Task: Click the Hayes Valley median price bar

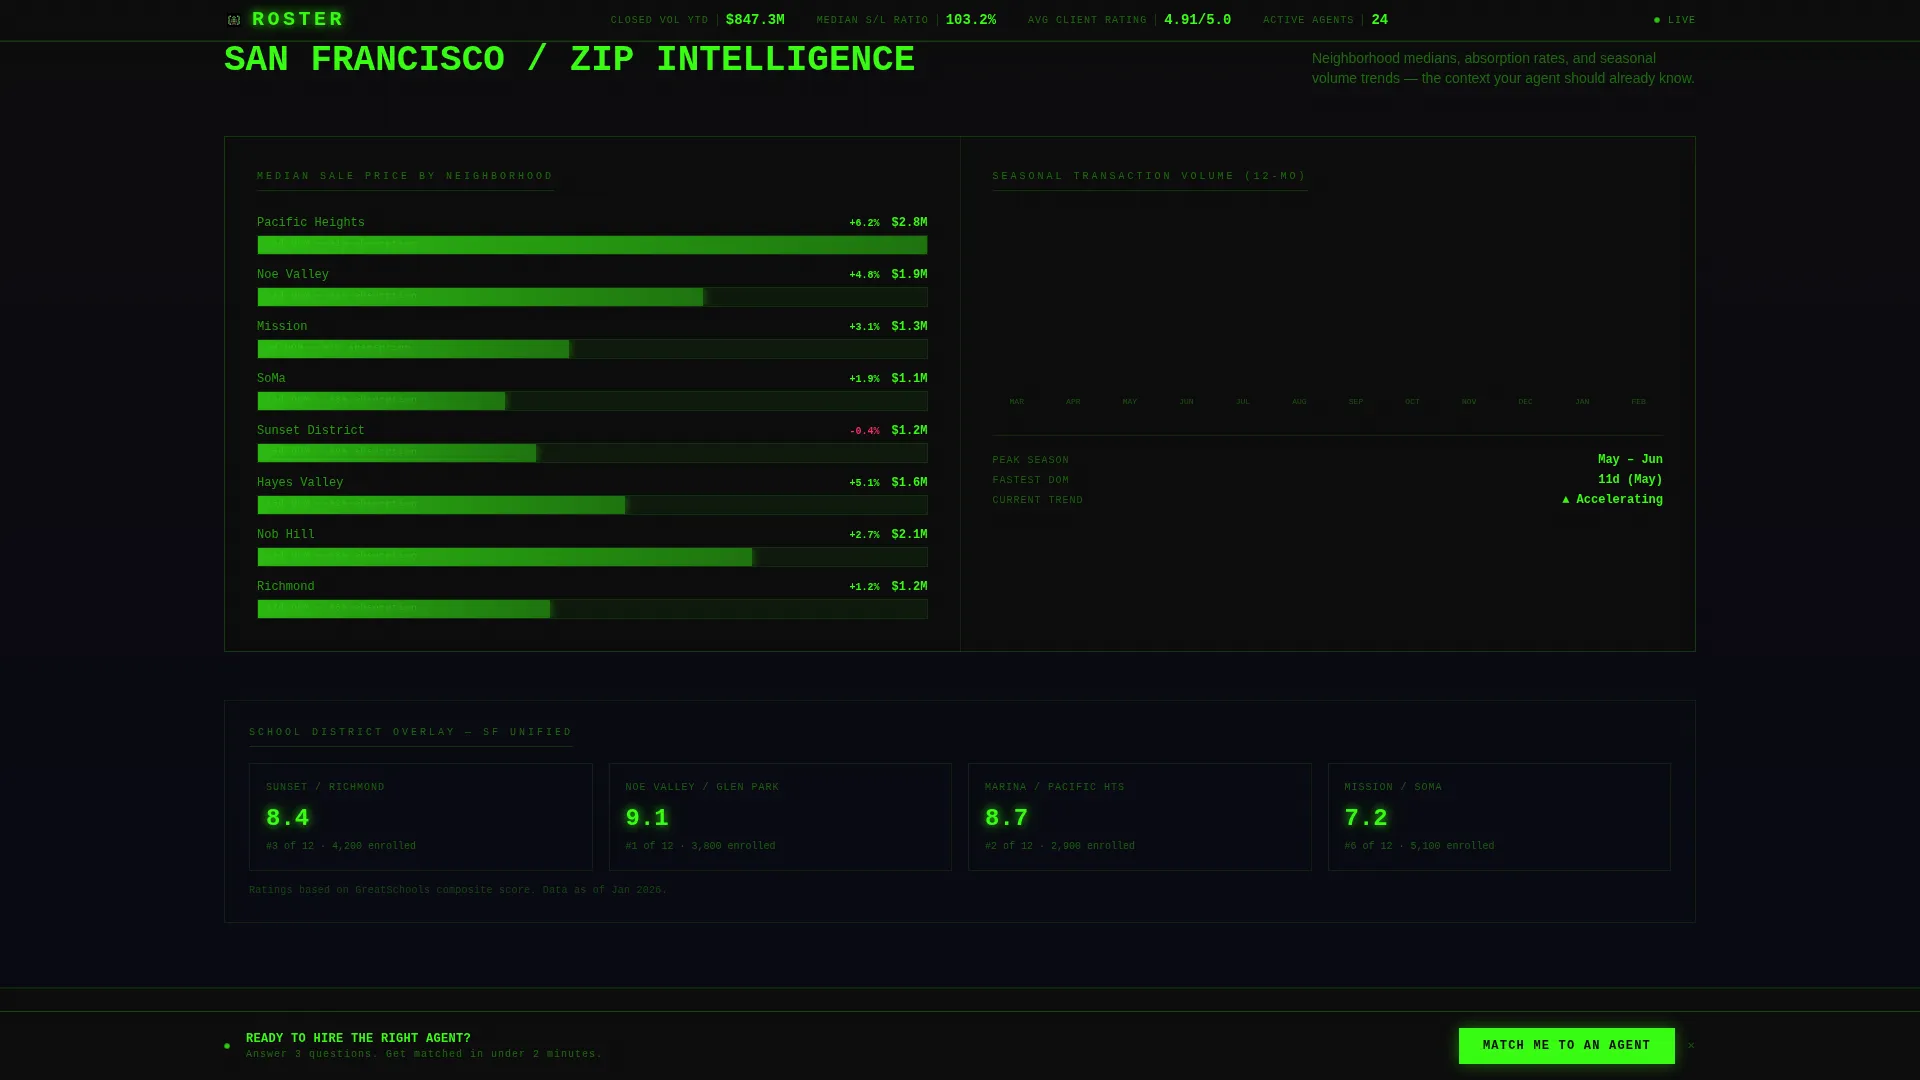Action: click(592, 505)
